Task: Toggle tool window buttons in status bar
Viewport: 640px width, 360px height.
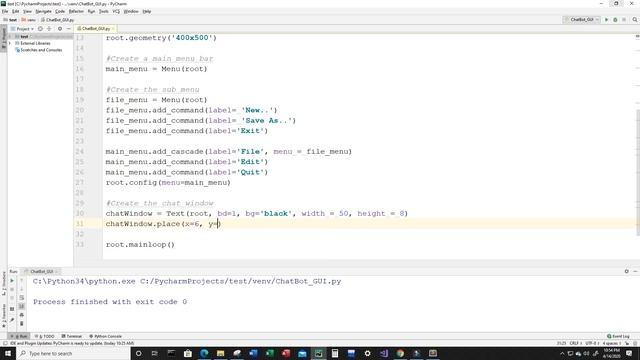Action: [5, 343]
